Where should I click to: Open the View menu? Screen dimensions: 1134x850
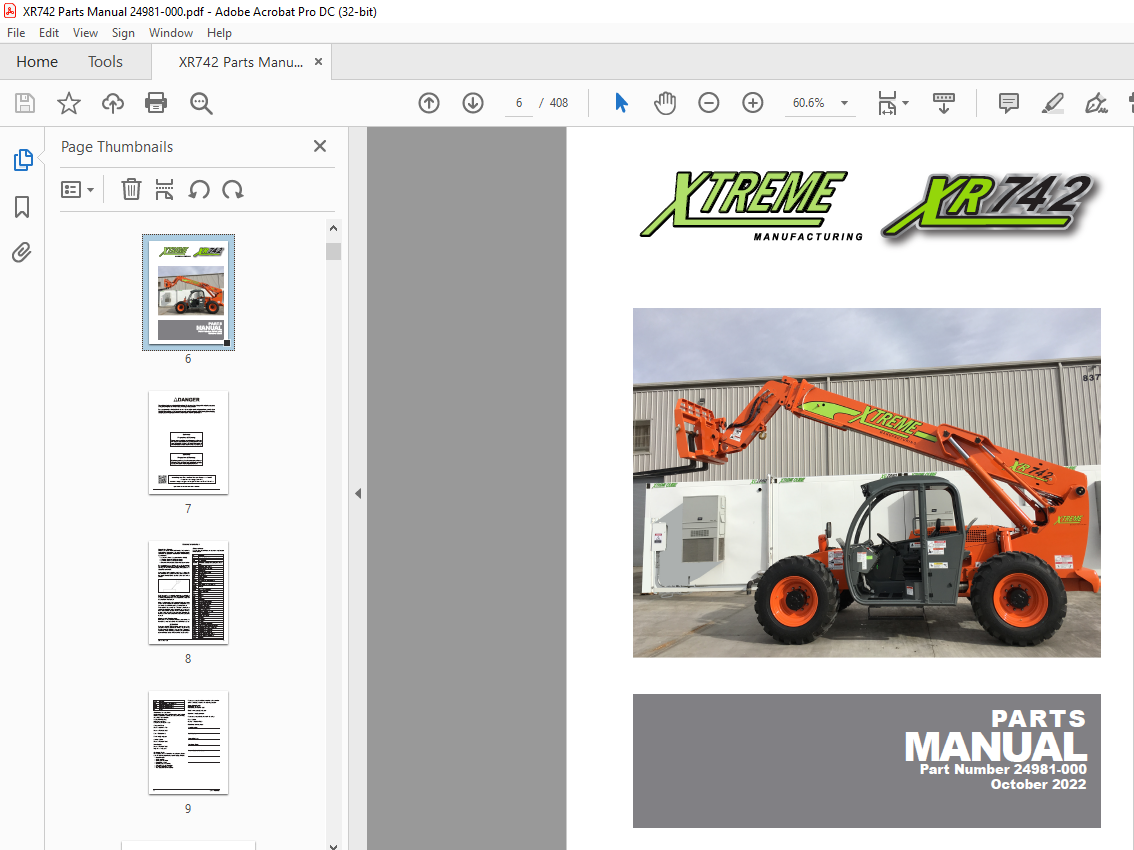(85, 33)
